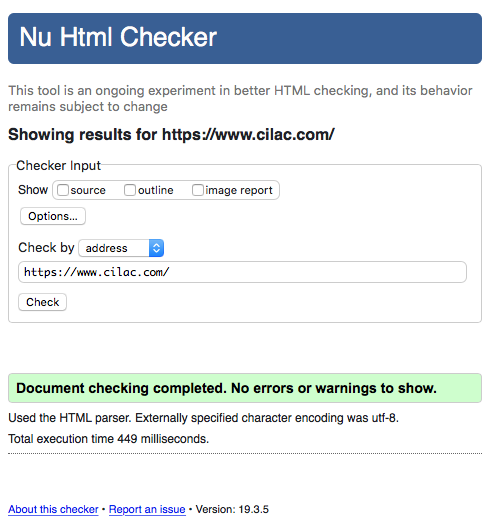Screen dimensions: 494x521
Task: Click the Total execution time line
Action: (109, 439)
